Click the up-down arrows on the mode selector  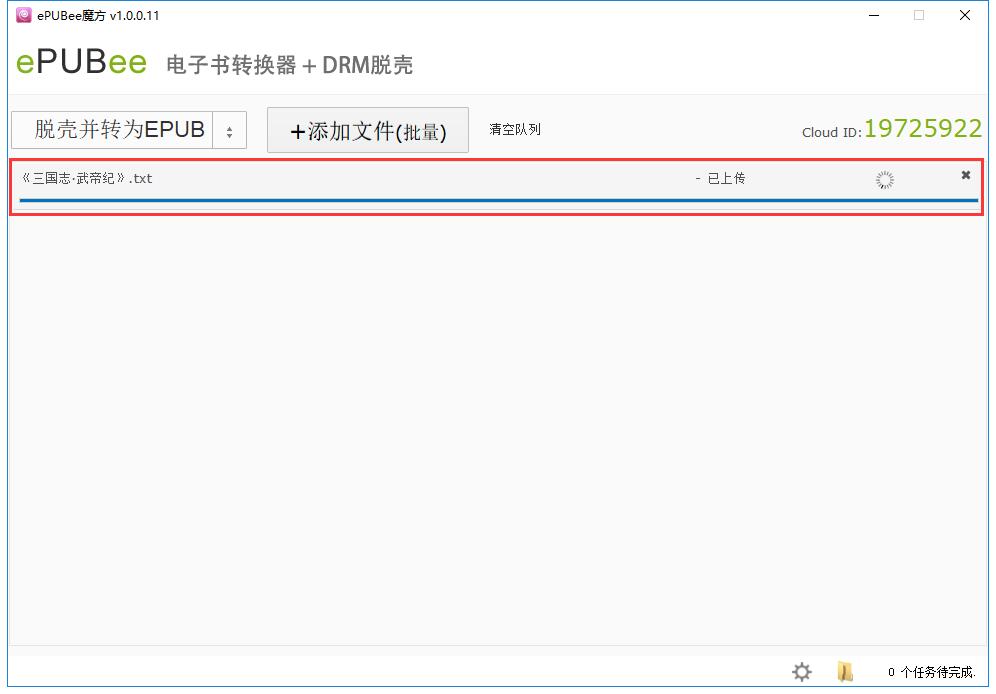(x=229, y=131)
